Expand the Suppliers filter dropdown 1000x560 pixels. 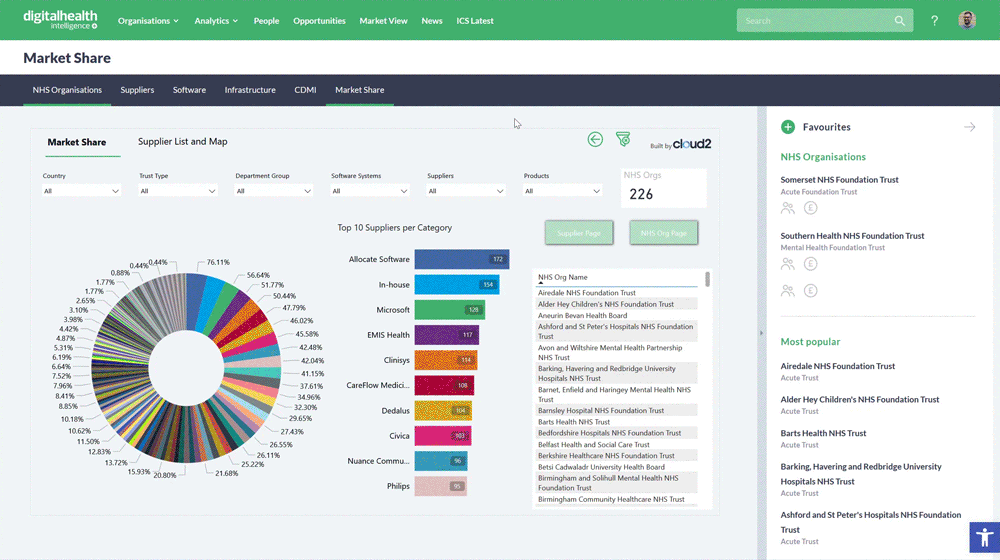pos(466,191)
